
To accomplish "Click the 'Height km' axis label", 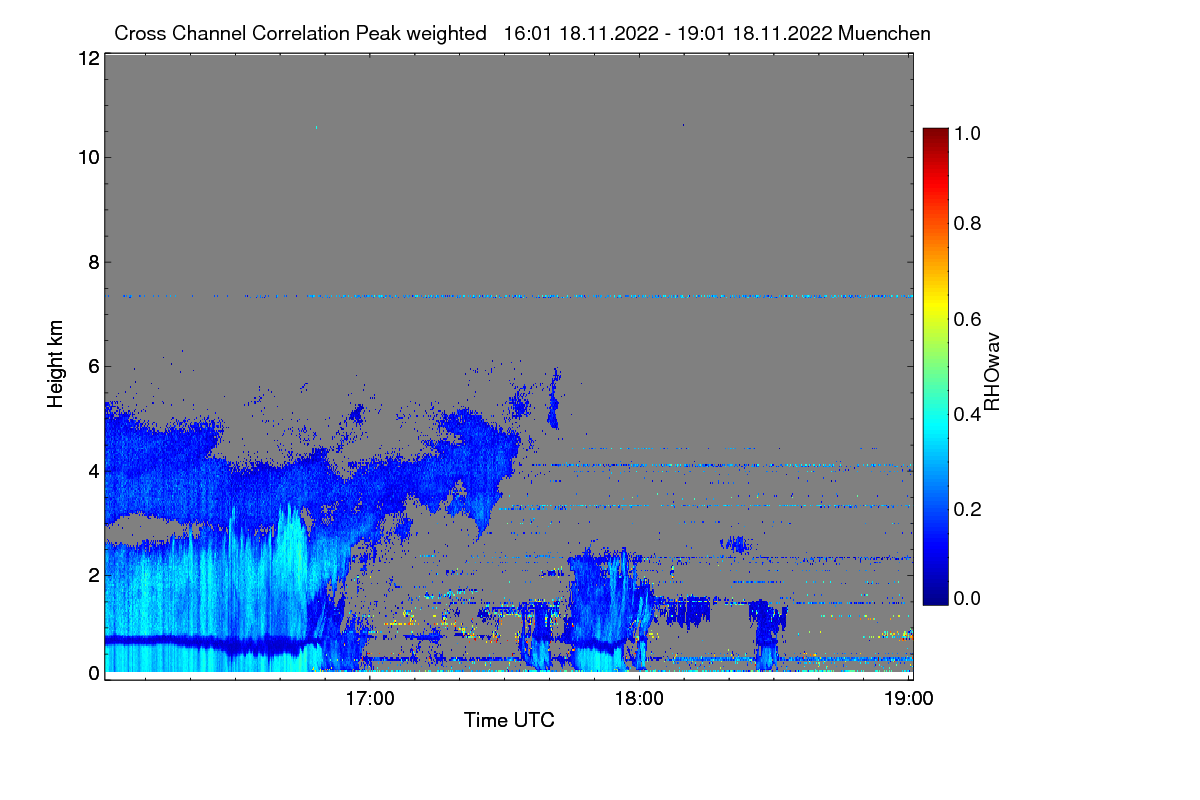I will coord(55,364).
